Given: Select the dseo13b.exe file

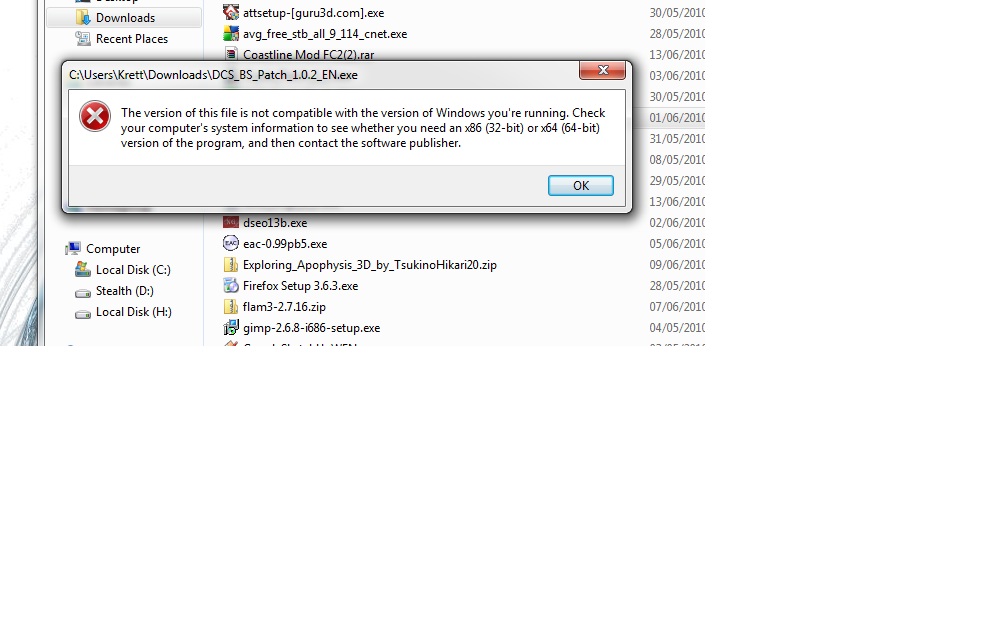Looking at the screenshot, I should pos(274,223).
